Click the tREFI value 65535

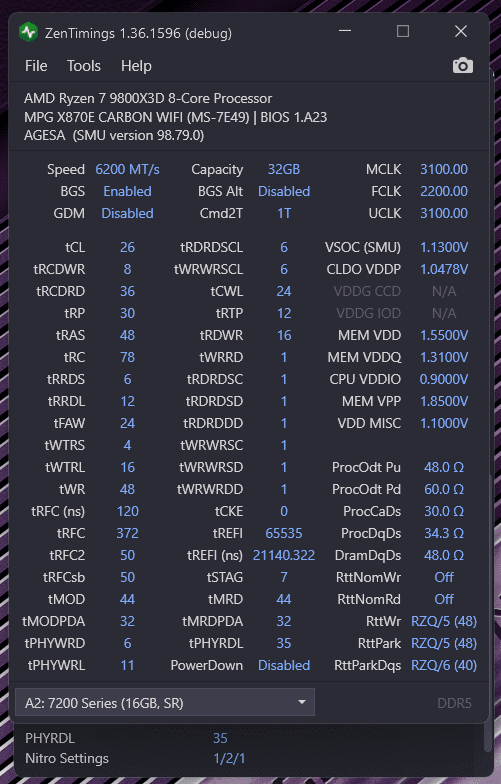click(284, 534)
